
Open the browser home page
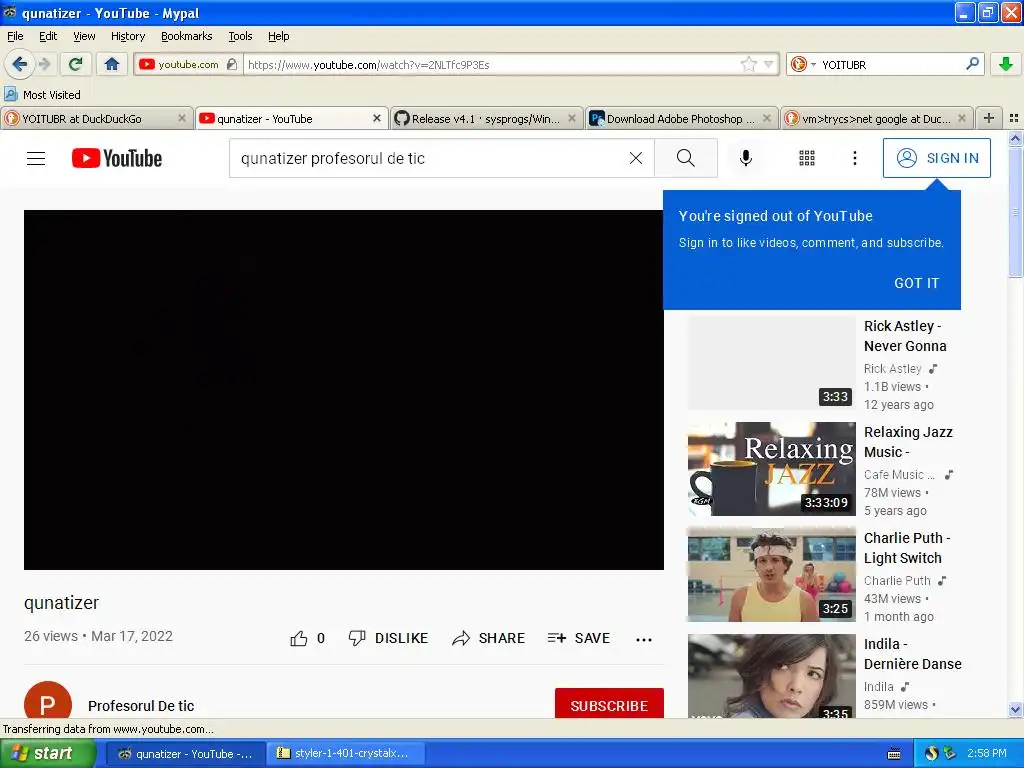click(x=112, y=64)
